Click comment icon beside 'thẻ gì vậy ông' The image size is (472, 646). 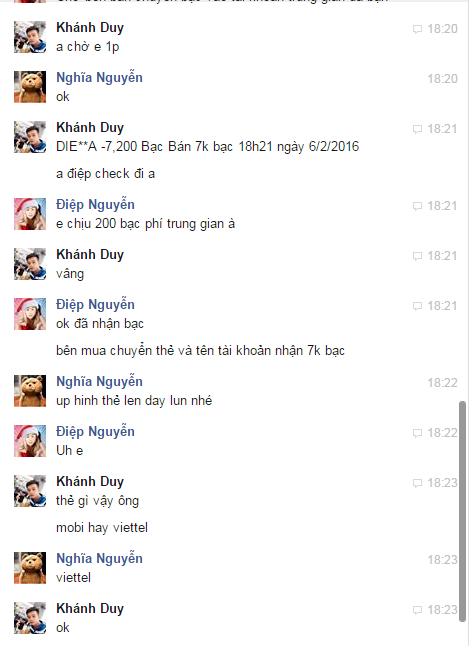(417, 482)
